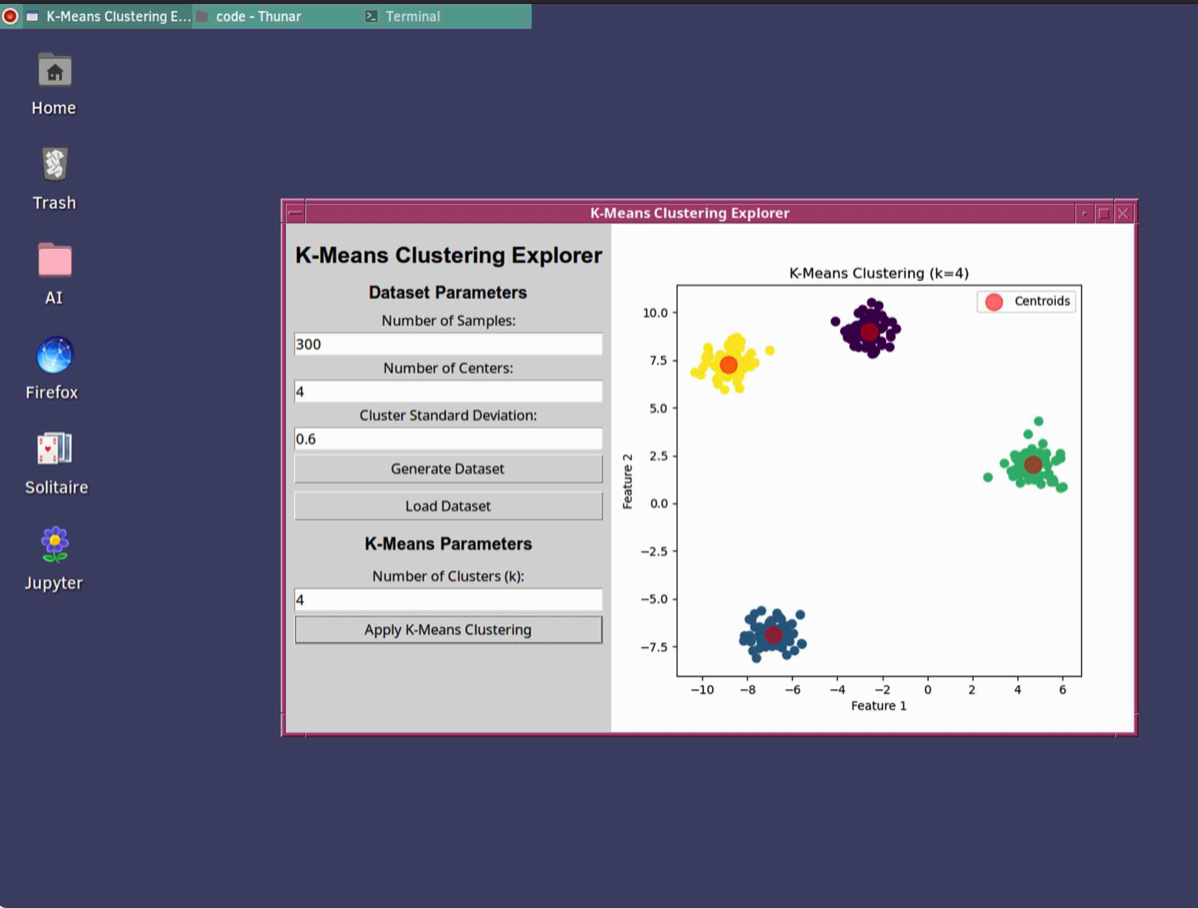The image size is (1198, 908).
Task: Click the Generate Dataset button
Action: (448, 469)
